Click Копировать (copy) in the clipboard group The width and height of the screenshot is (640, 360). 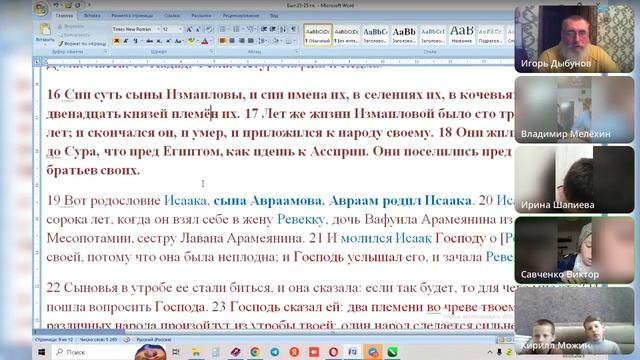click(74, 35)
